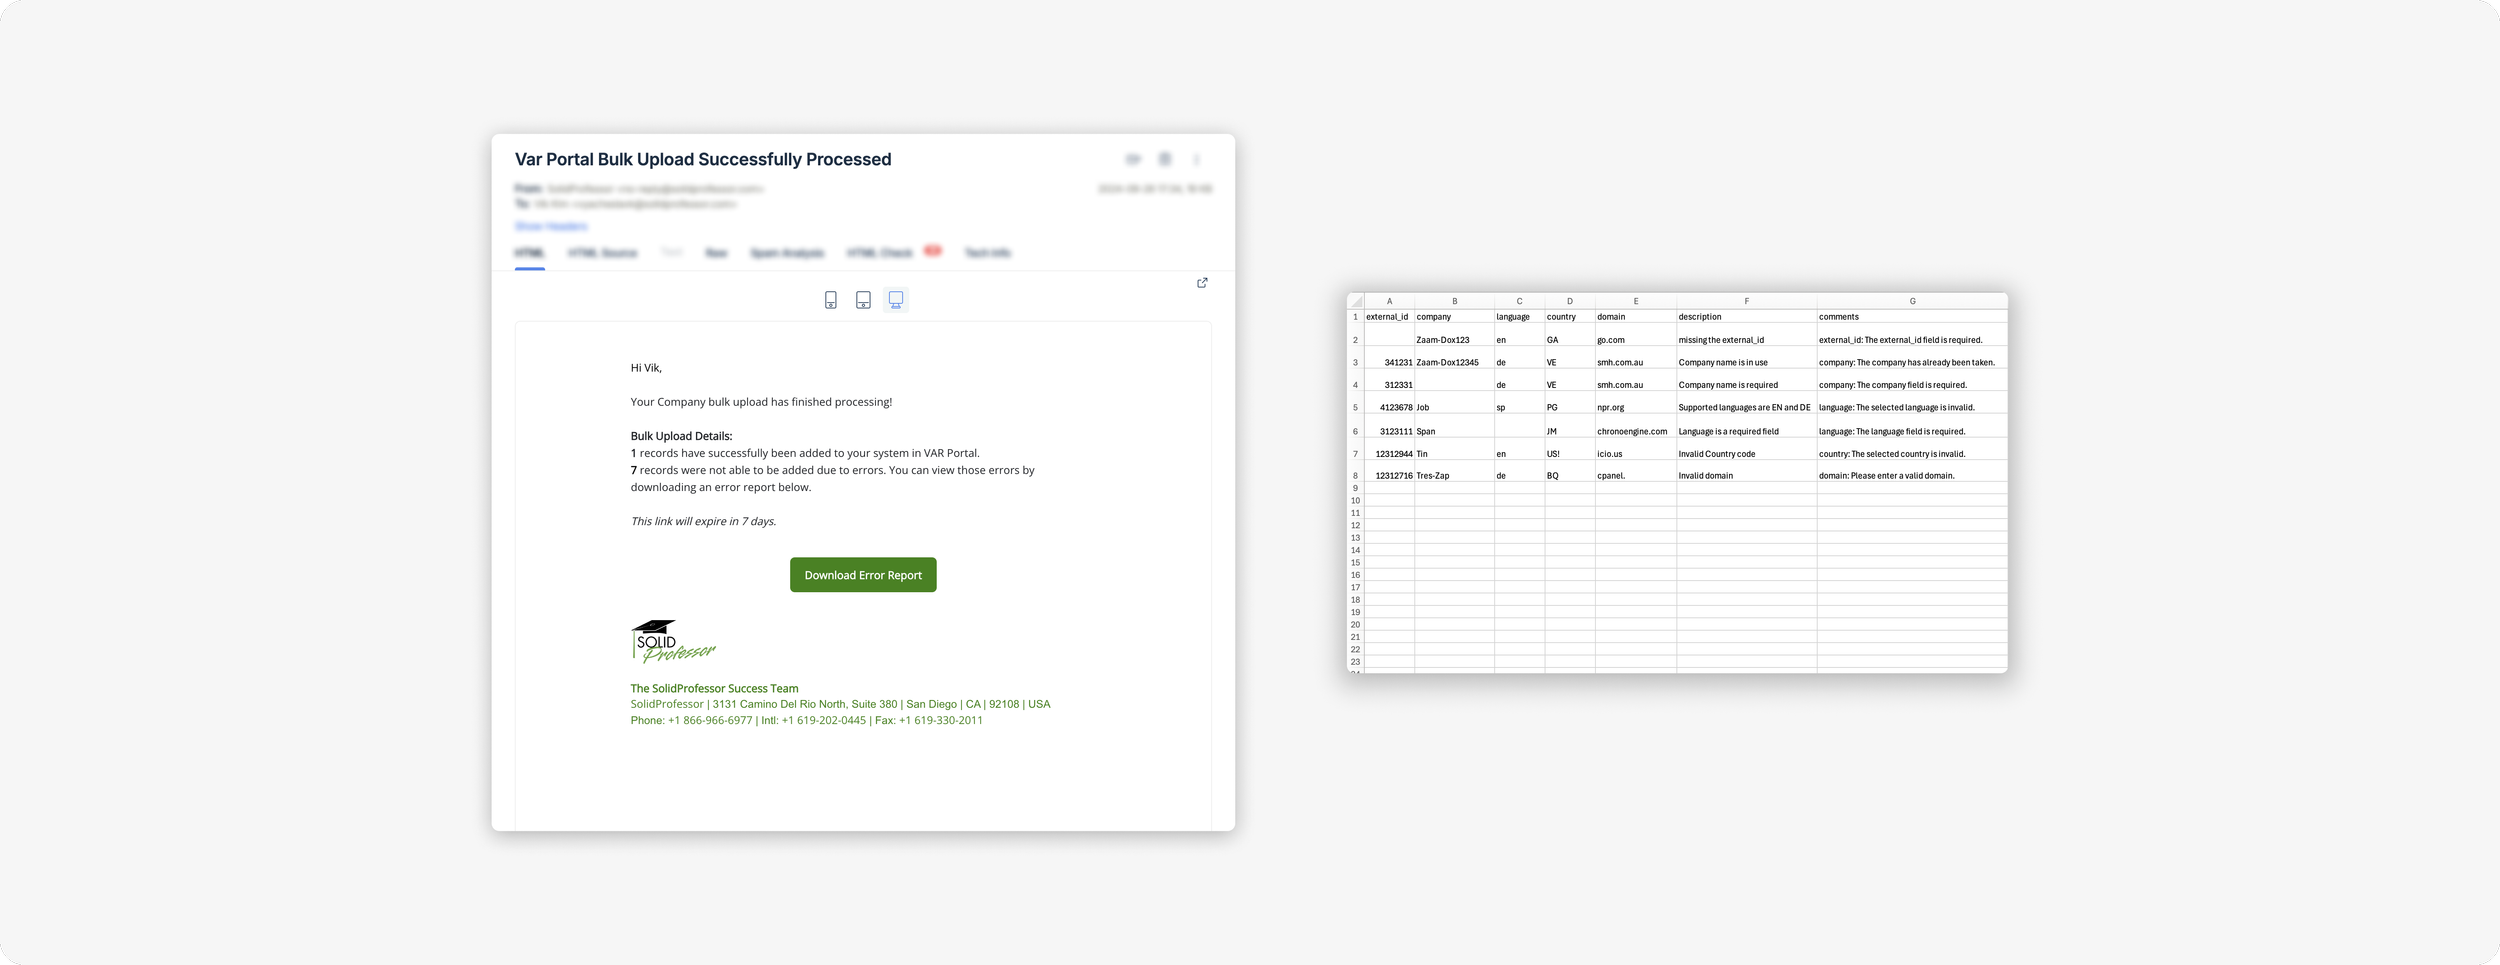
Task: Click the phone number line in footer
Action: [806, 720]
